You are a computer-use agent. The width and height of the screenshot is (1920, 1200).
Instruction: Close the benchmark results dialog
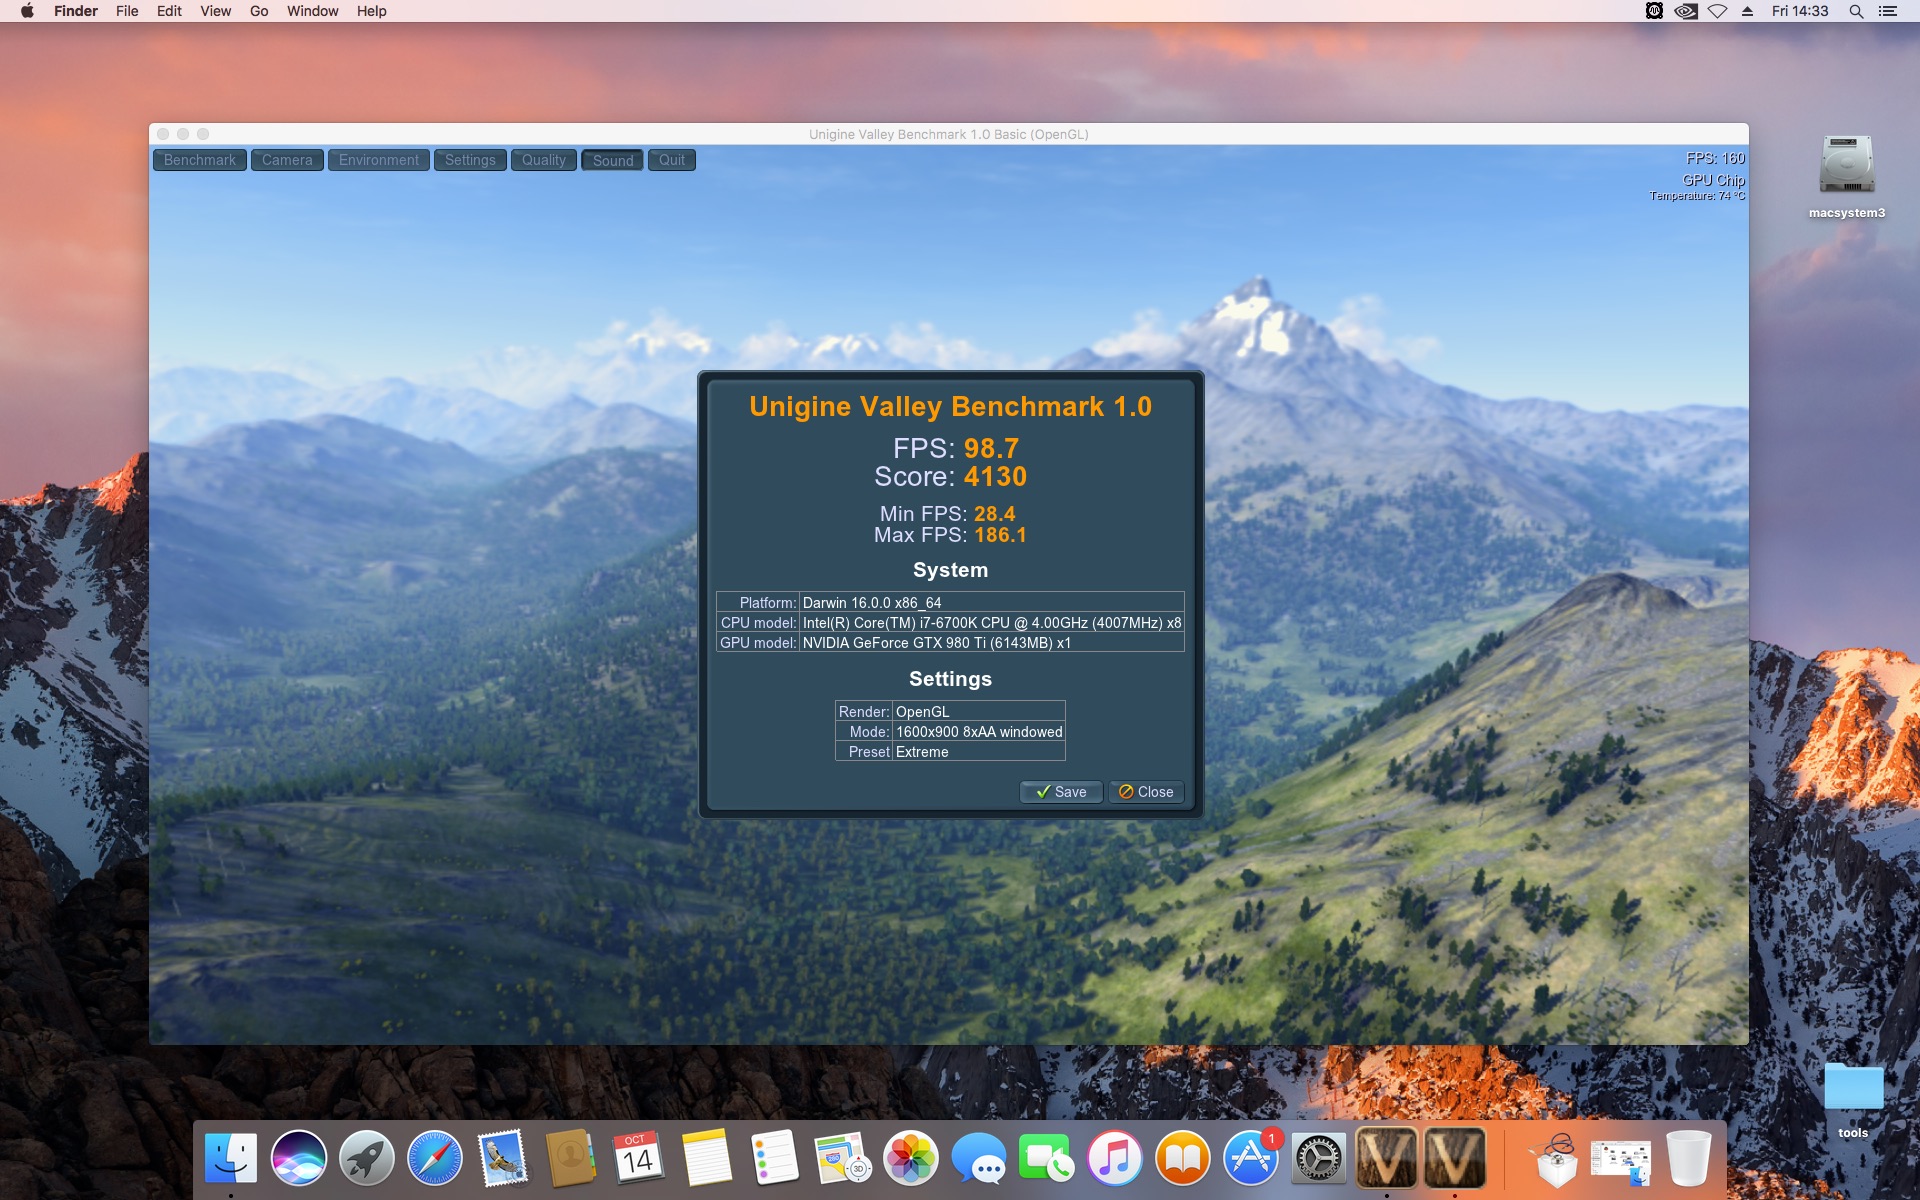(1146, 792)
